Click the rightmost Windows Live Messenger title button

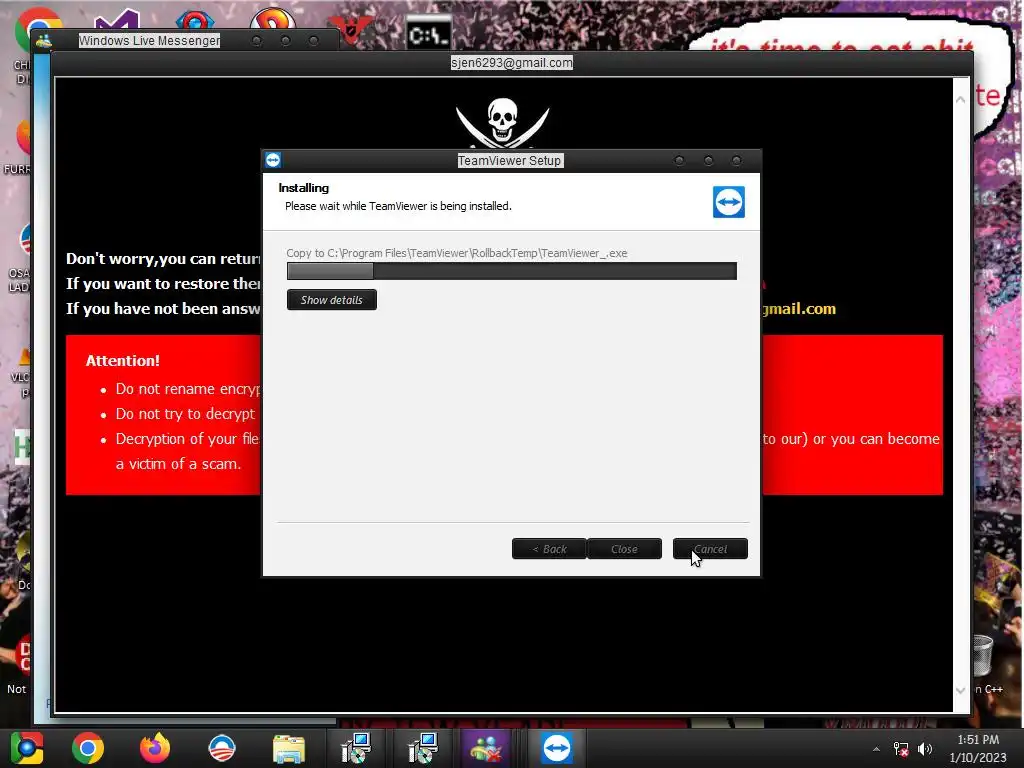pos(313,40)
